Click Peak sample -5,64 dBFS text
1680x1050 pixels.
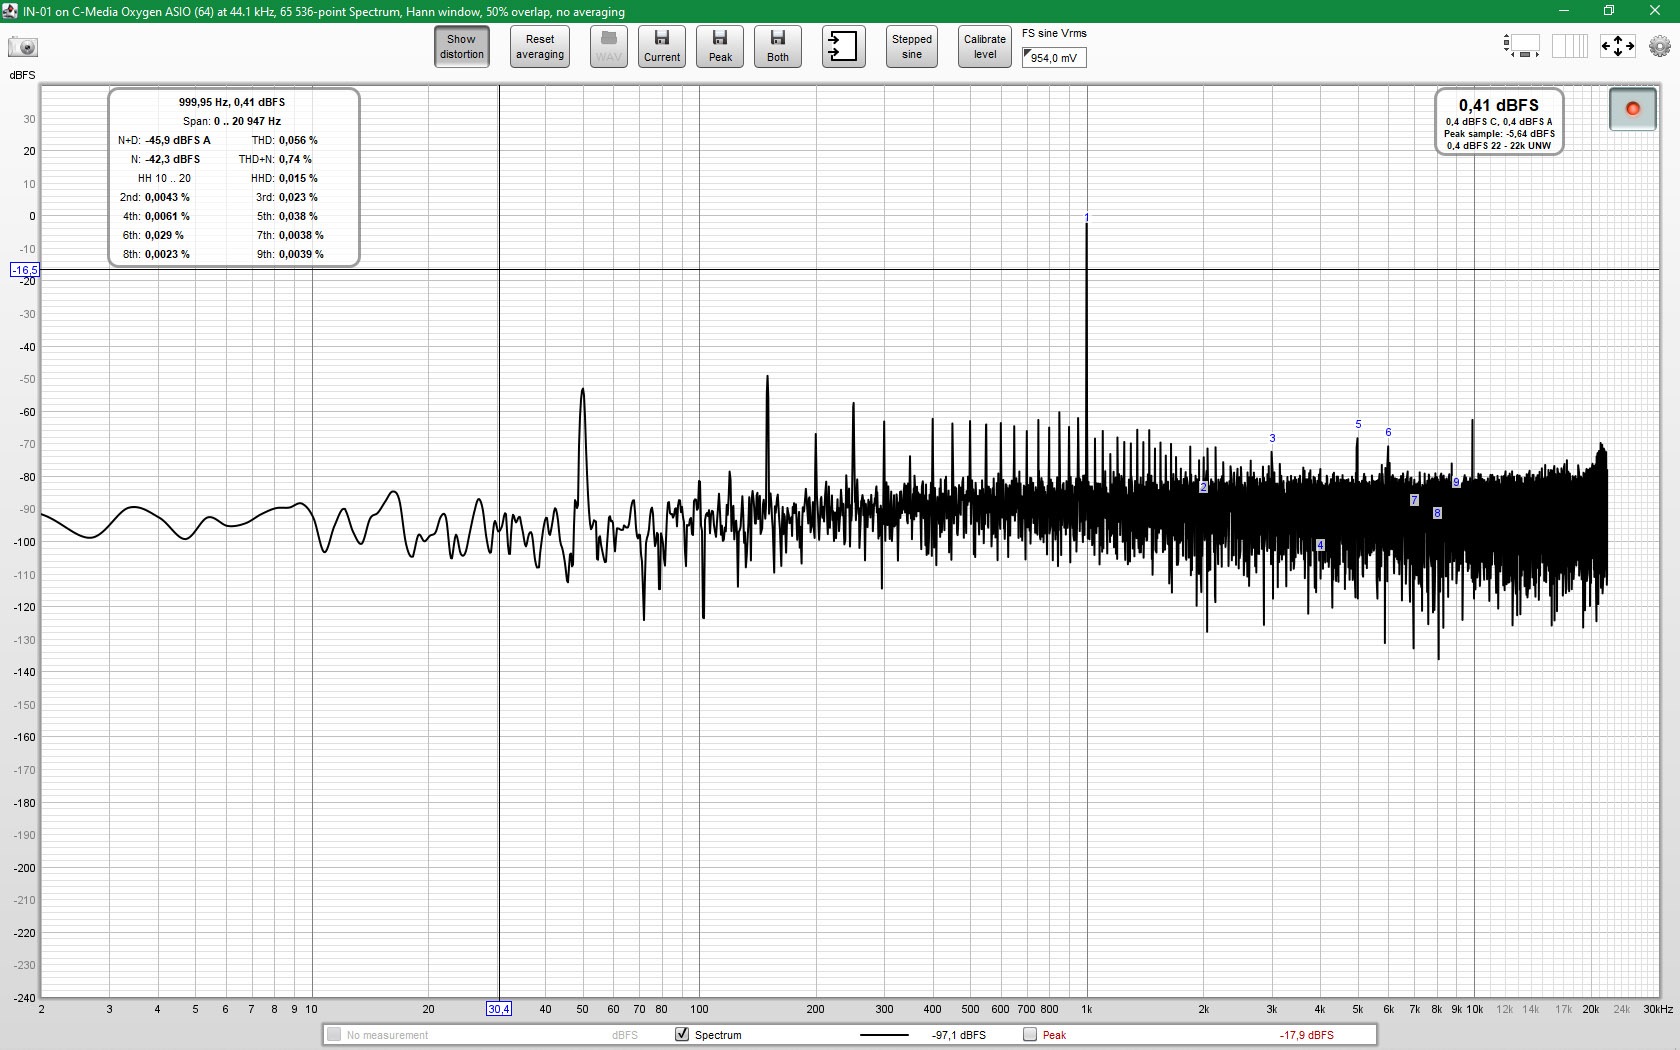[x=1499, y=134]
